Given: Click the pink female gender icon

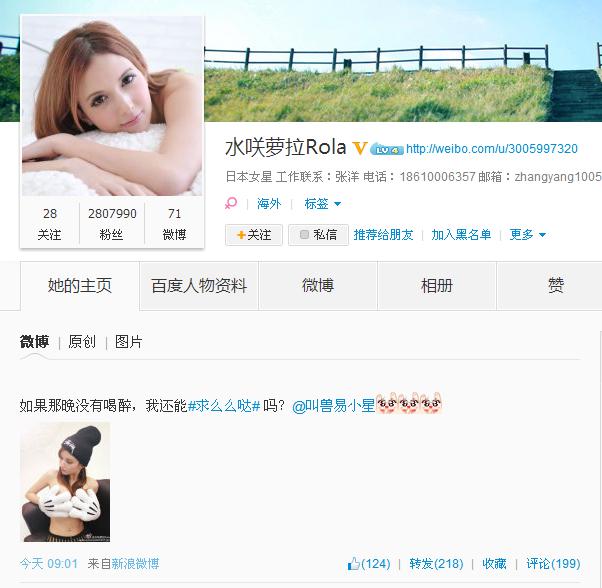Looking at the screenshot, I should pos(231,203).
